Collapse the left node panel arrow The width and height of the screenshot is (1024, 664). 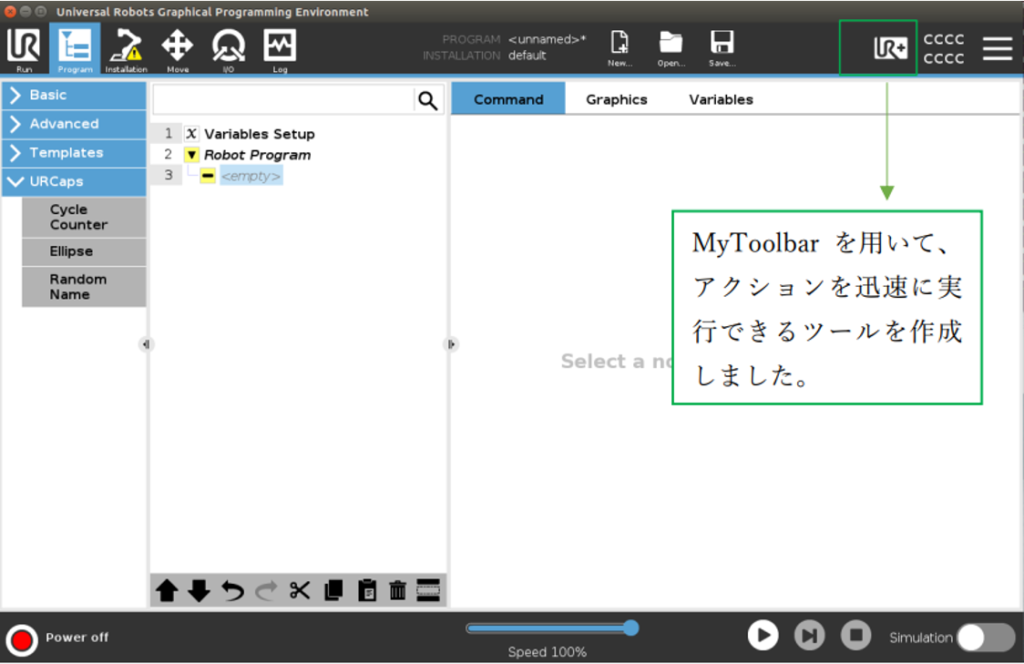pos(146,344)
